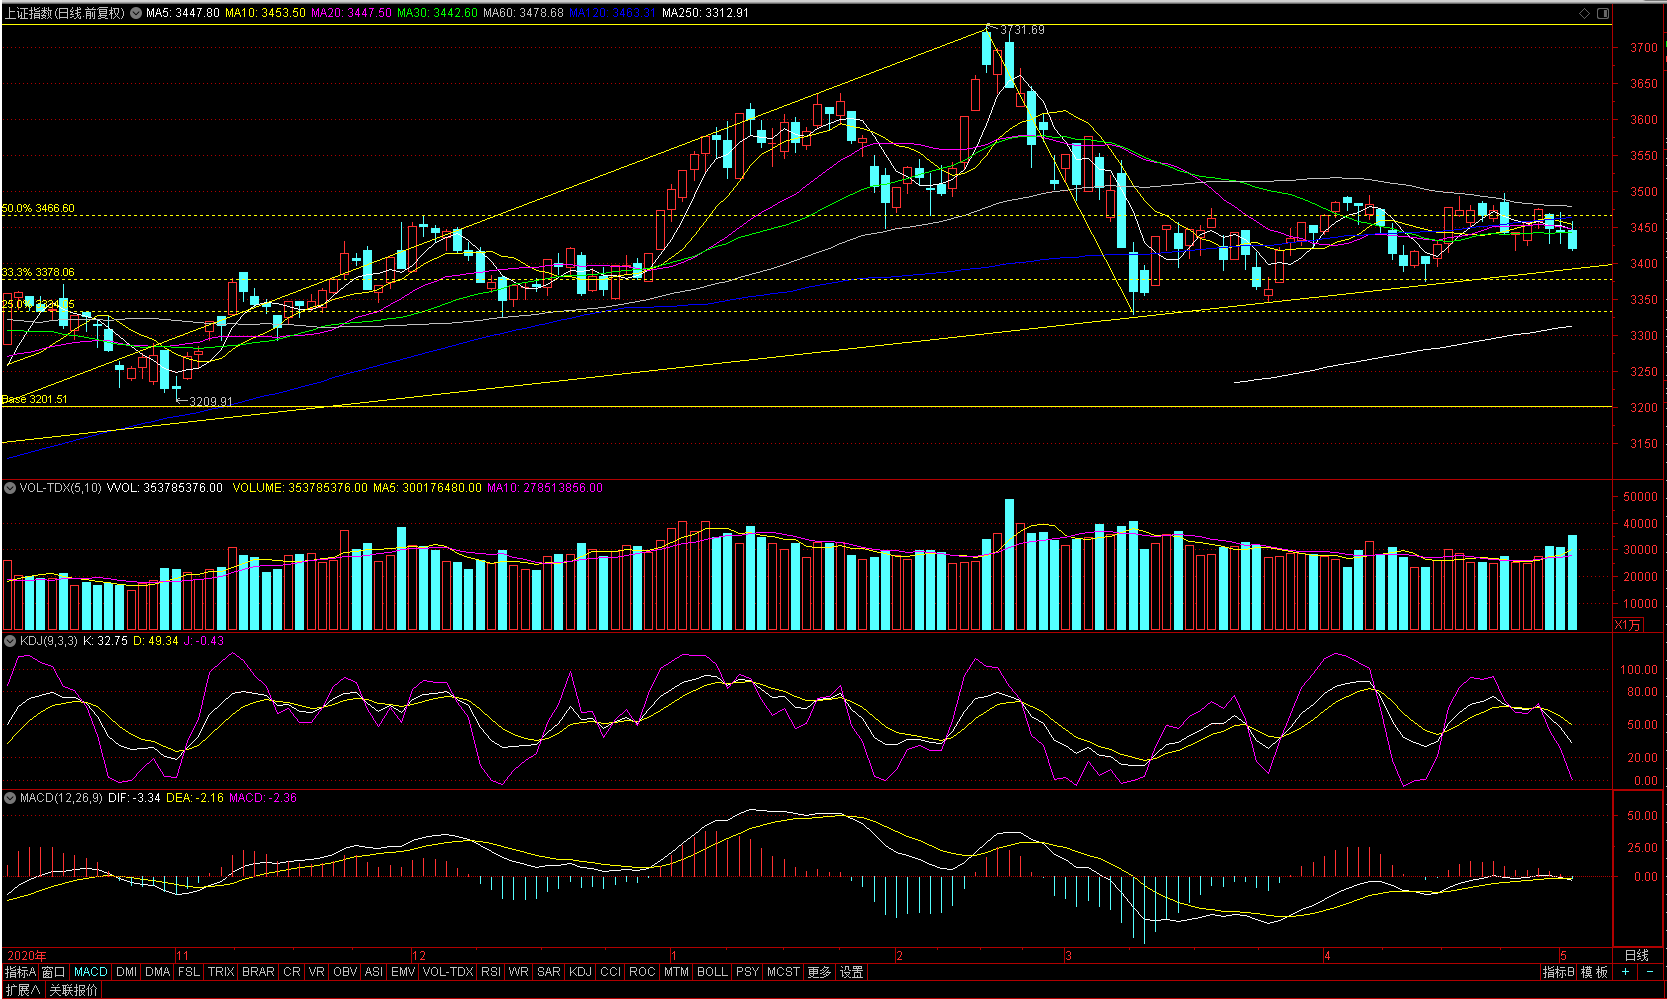Show the MCST indicator

pyautogui.click(x=783, y=972)
